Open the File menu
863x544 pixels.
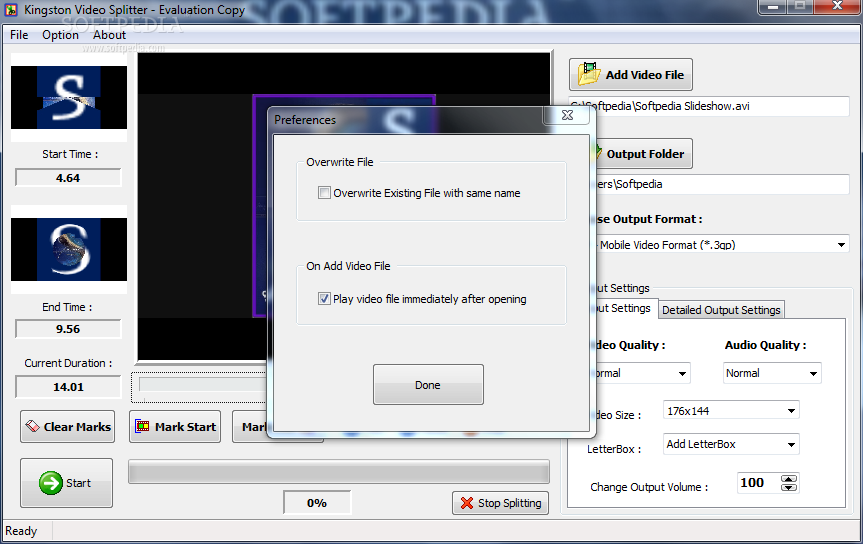(x=19, y=35)
